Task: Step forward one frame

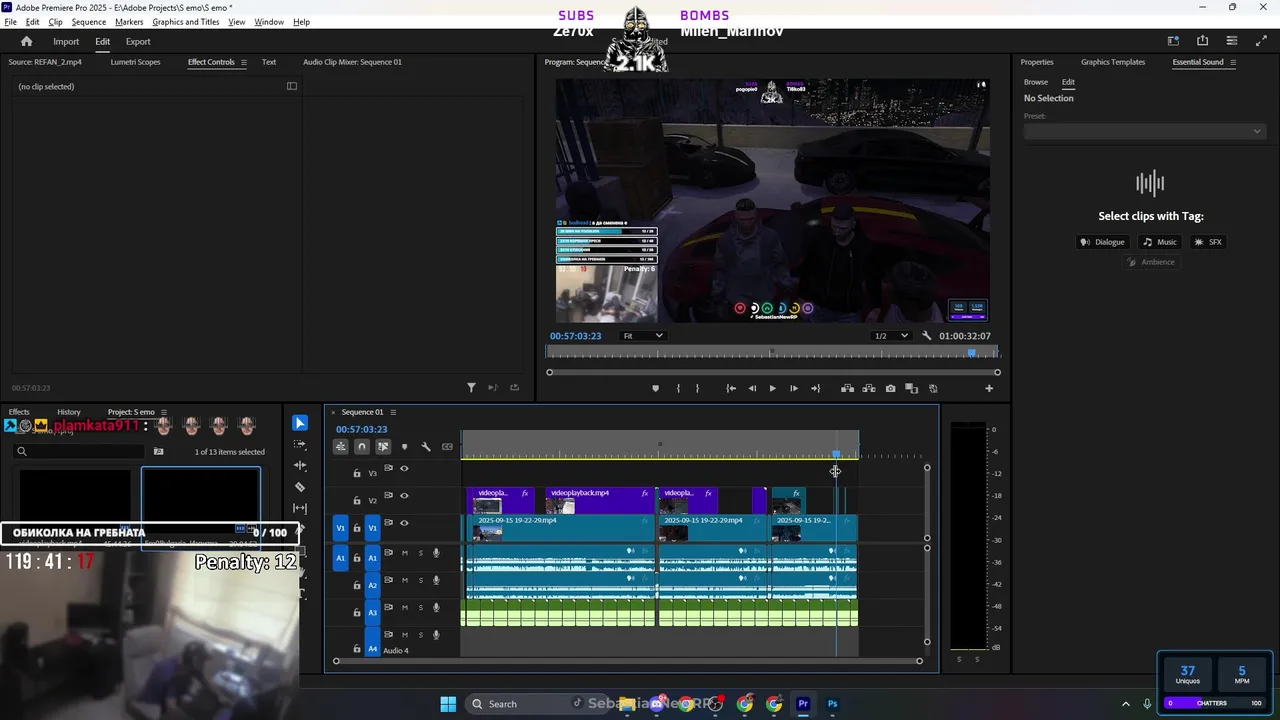Action: pos(794,388)
